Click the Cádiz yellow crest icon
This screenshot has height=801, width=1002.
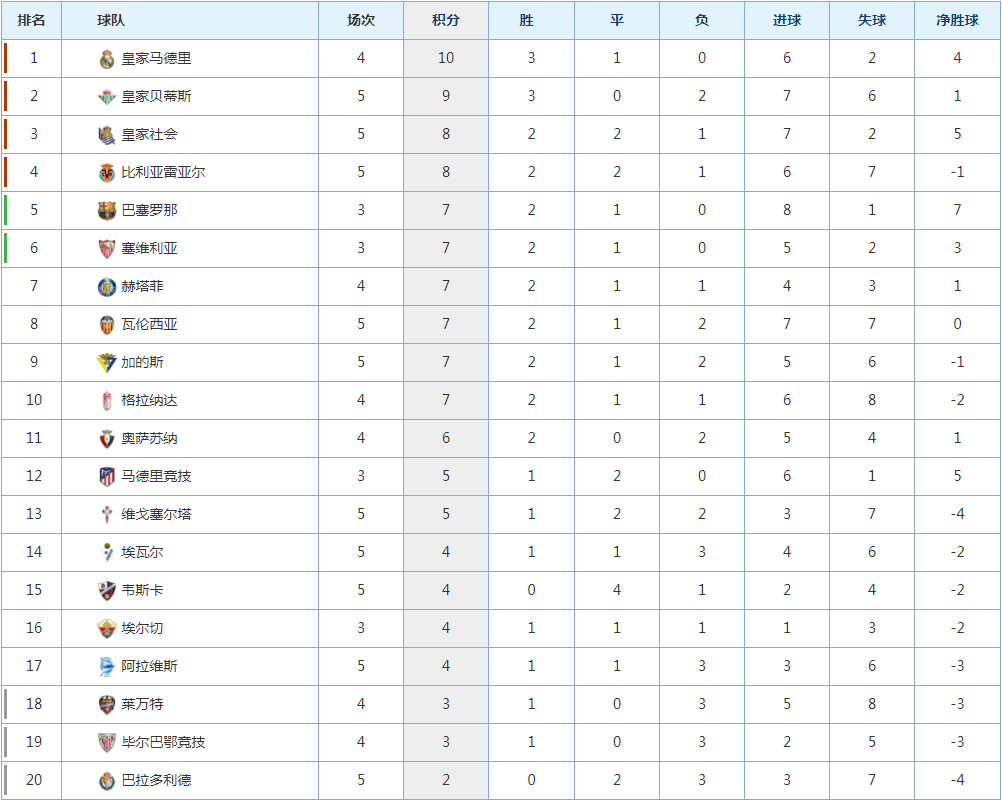107,362
